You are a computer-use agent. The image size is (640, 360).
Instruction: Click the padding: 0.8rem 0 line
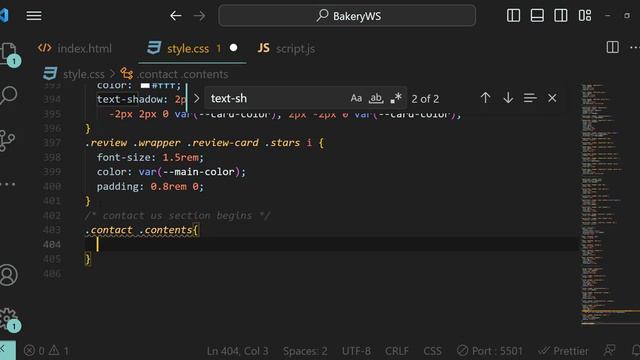coord(150,187)
